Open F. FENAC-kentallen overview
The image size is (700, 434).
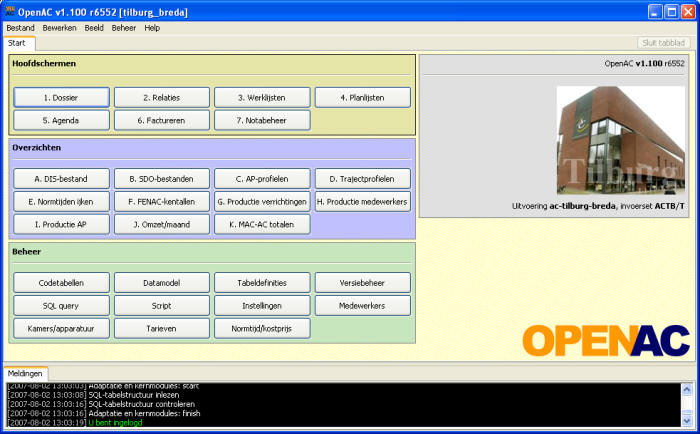(161, 201)
